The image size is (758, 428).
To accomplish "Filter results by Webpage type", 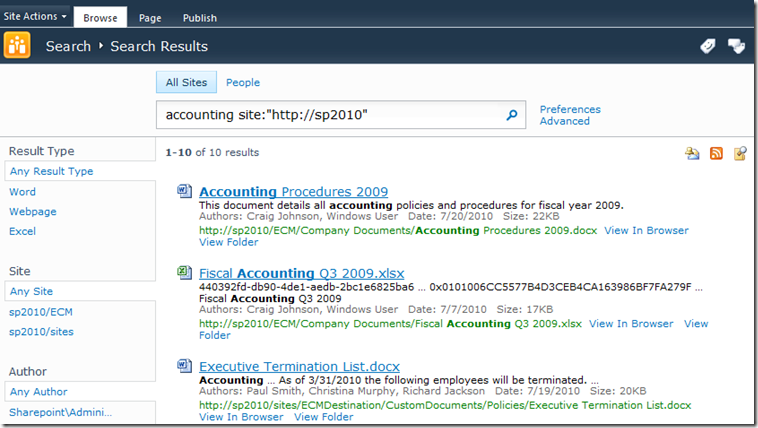I will point(32,212).
